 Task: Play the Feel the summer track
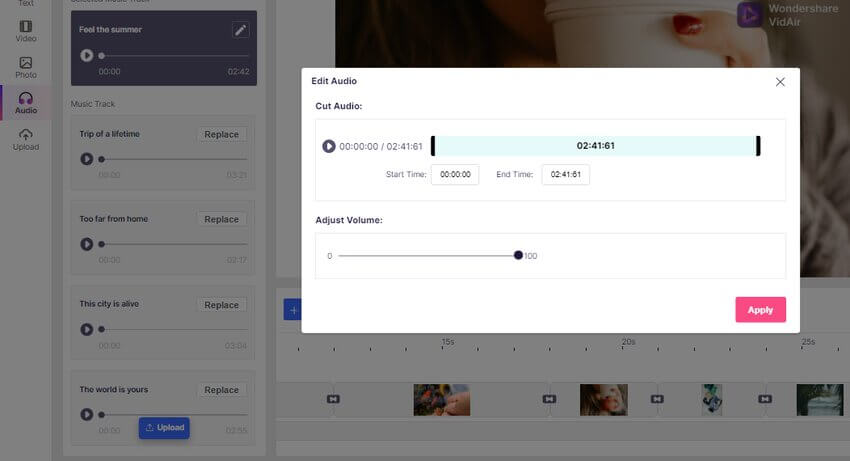[87, 55]
